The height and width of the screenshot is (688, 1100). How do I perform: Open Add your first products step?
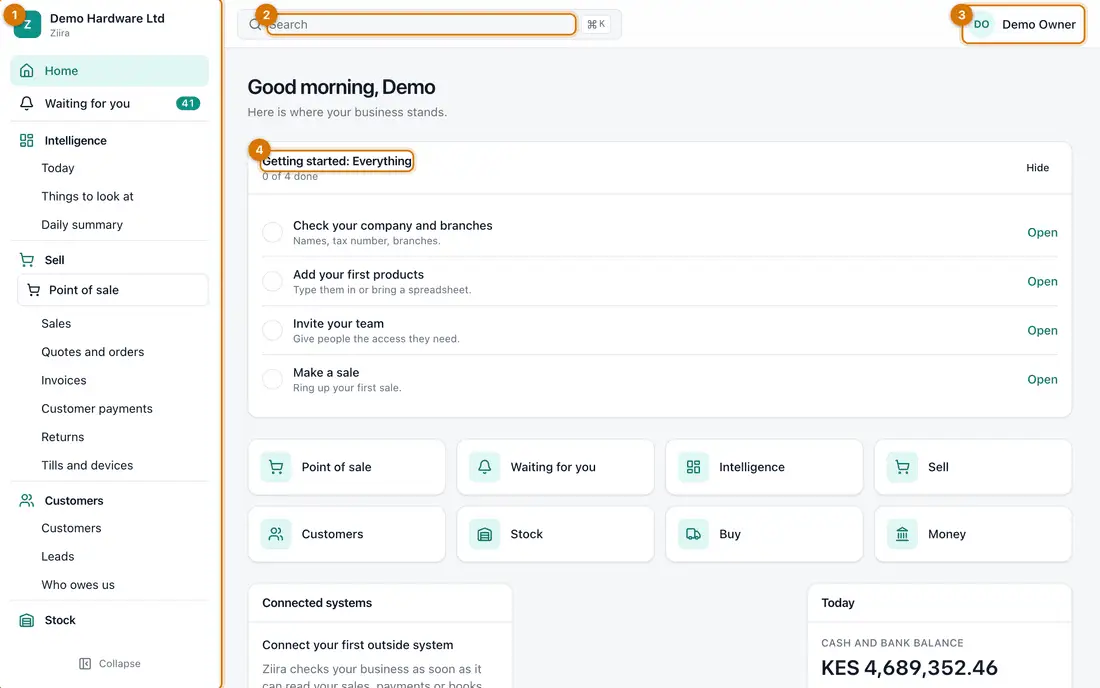pos(1042,281)
